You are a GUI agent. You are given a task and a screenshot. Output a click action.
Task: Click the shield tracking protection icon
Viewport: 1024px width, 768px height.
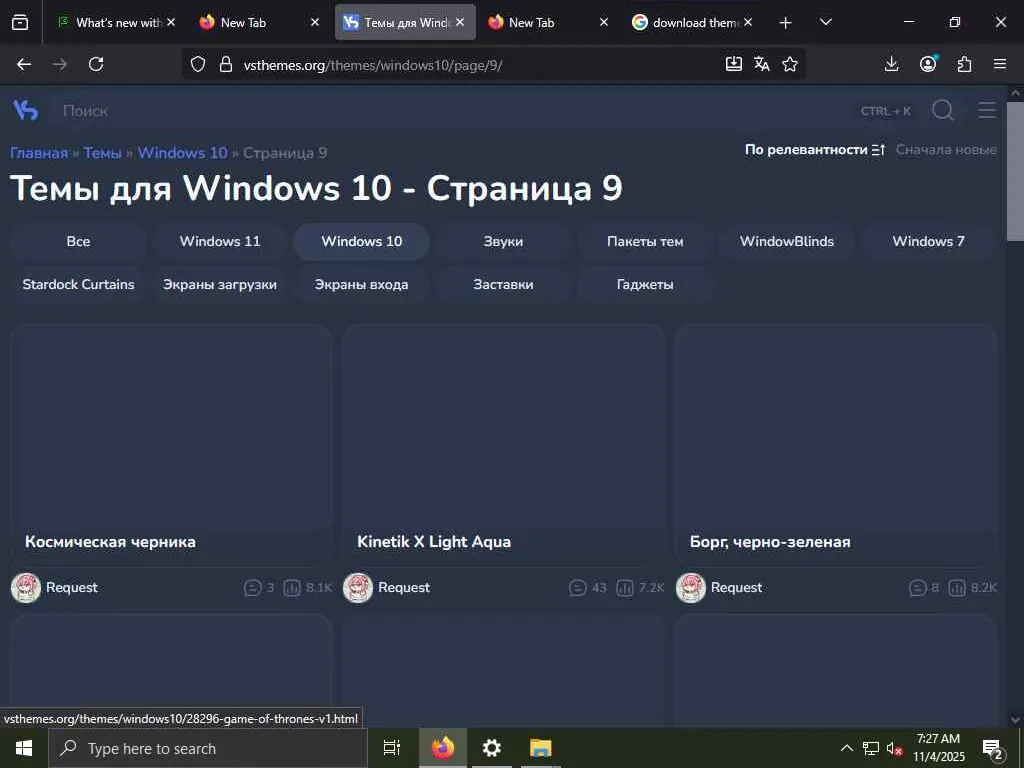point(198,64)
